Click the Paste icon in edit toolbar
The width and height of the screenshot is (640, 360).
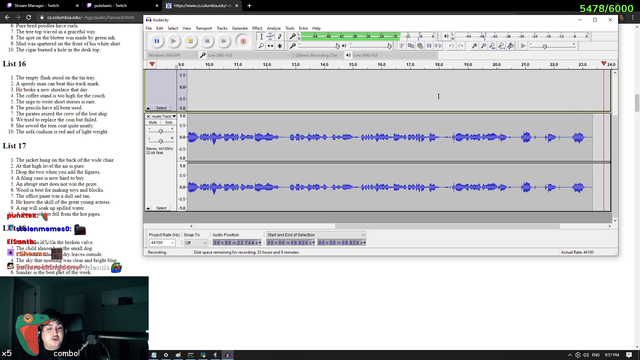tap(420, 46)
